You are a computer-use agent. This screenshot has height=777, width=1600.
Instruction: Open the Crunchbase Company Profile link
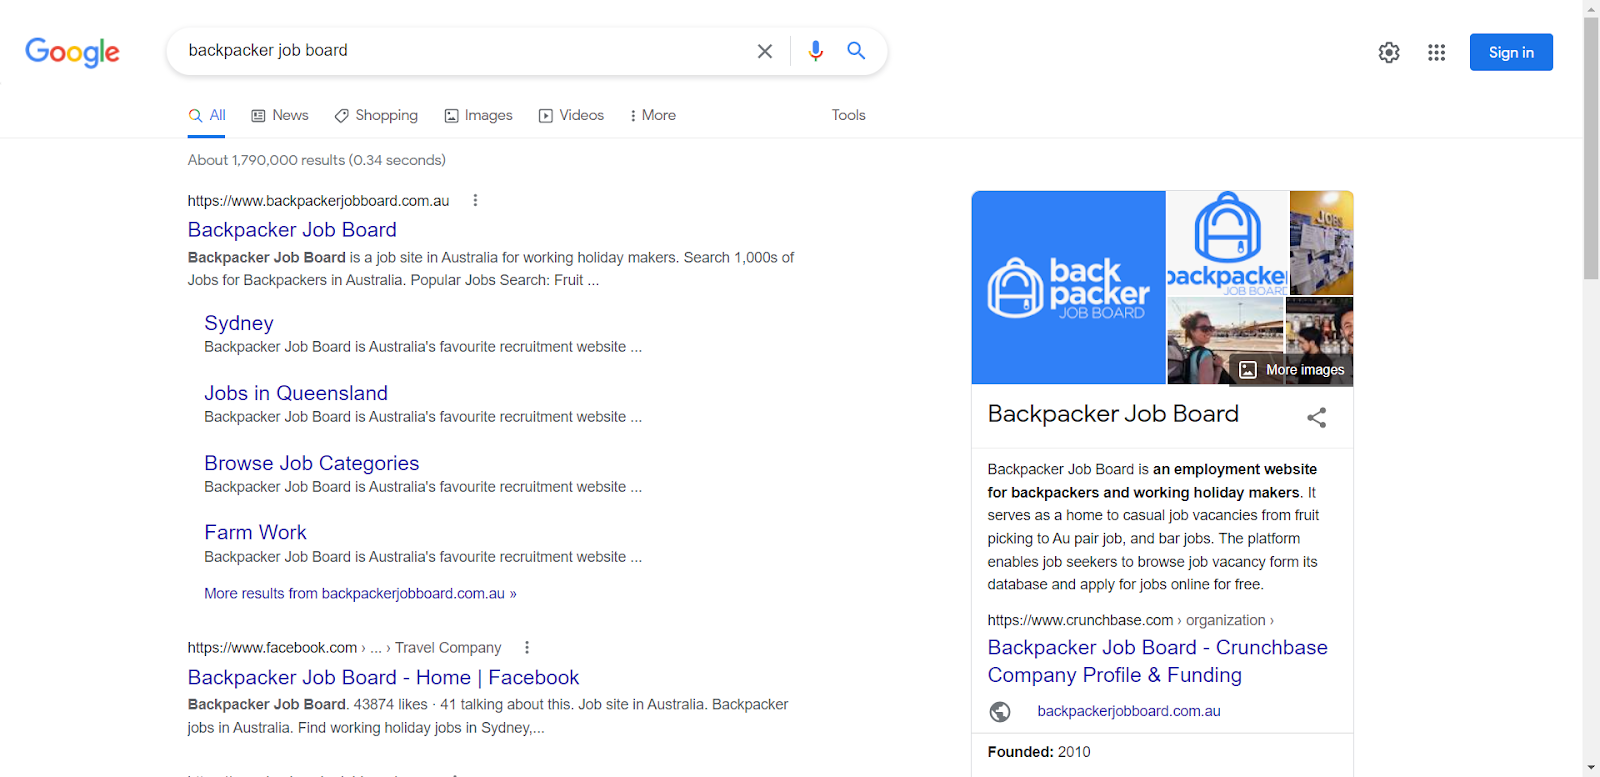coord(1157,661)
